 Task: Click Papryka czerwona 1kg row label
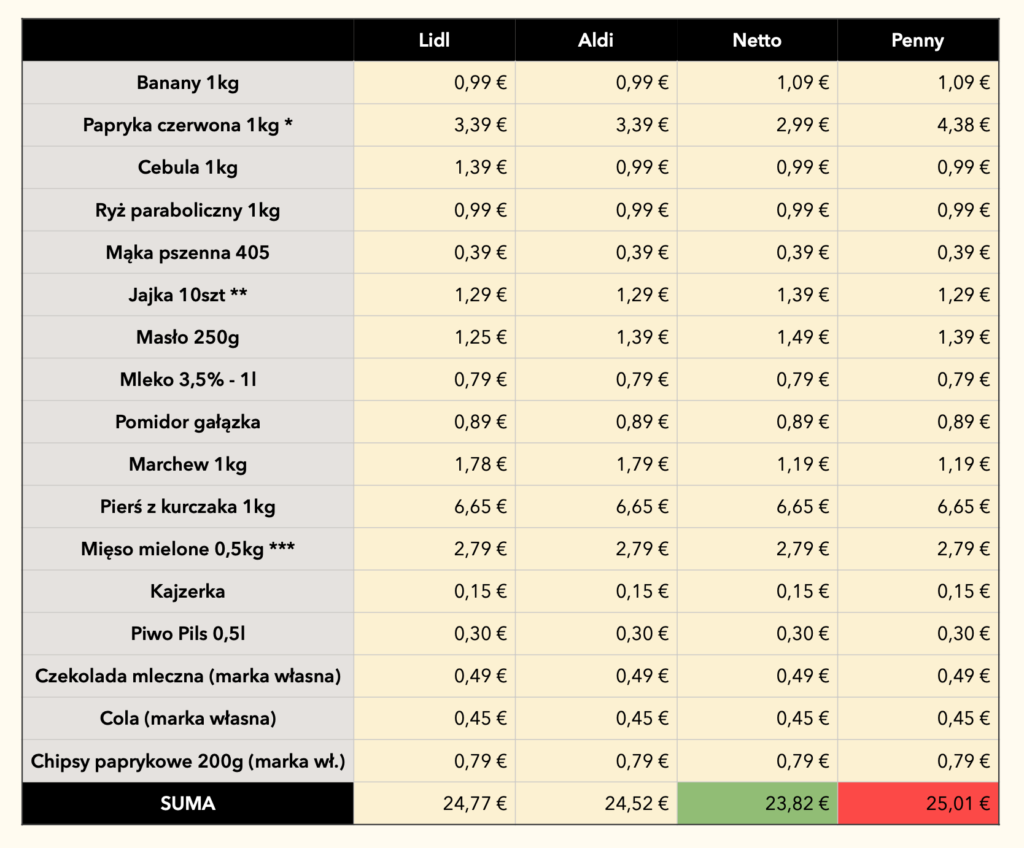[x=188, y=125]
